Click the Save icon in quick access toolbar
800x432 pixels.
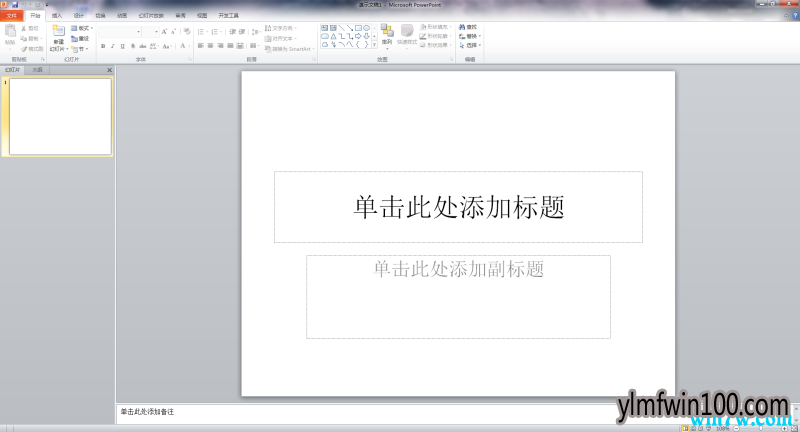pyautogui.click(x=16, y=5)
